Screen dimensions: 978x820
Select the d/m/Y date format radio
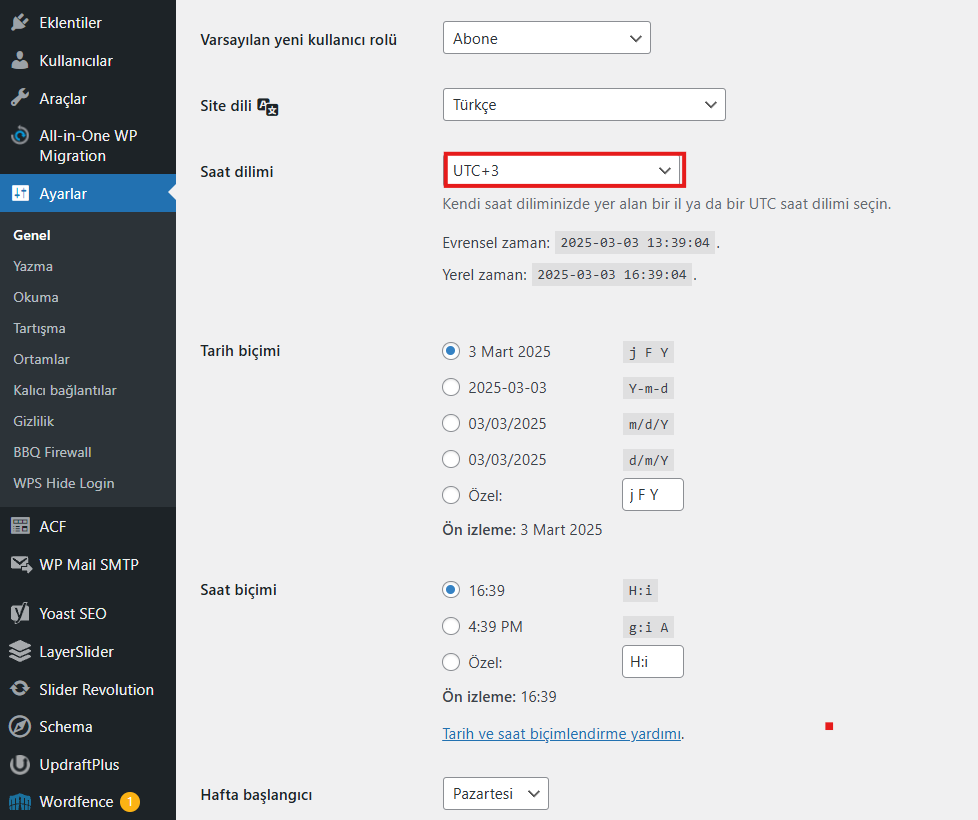(x=451, y=460)
